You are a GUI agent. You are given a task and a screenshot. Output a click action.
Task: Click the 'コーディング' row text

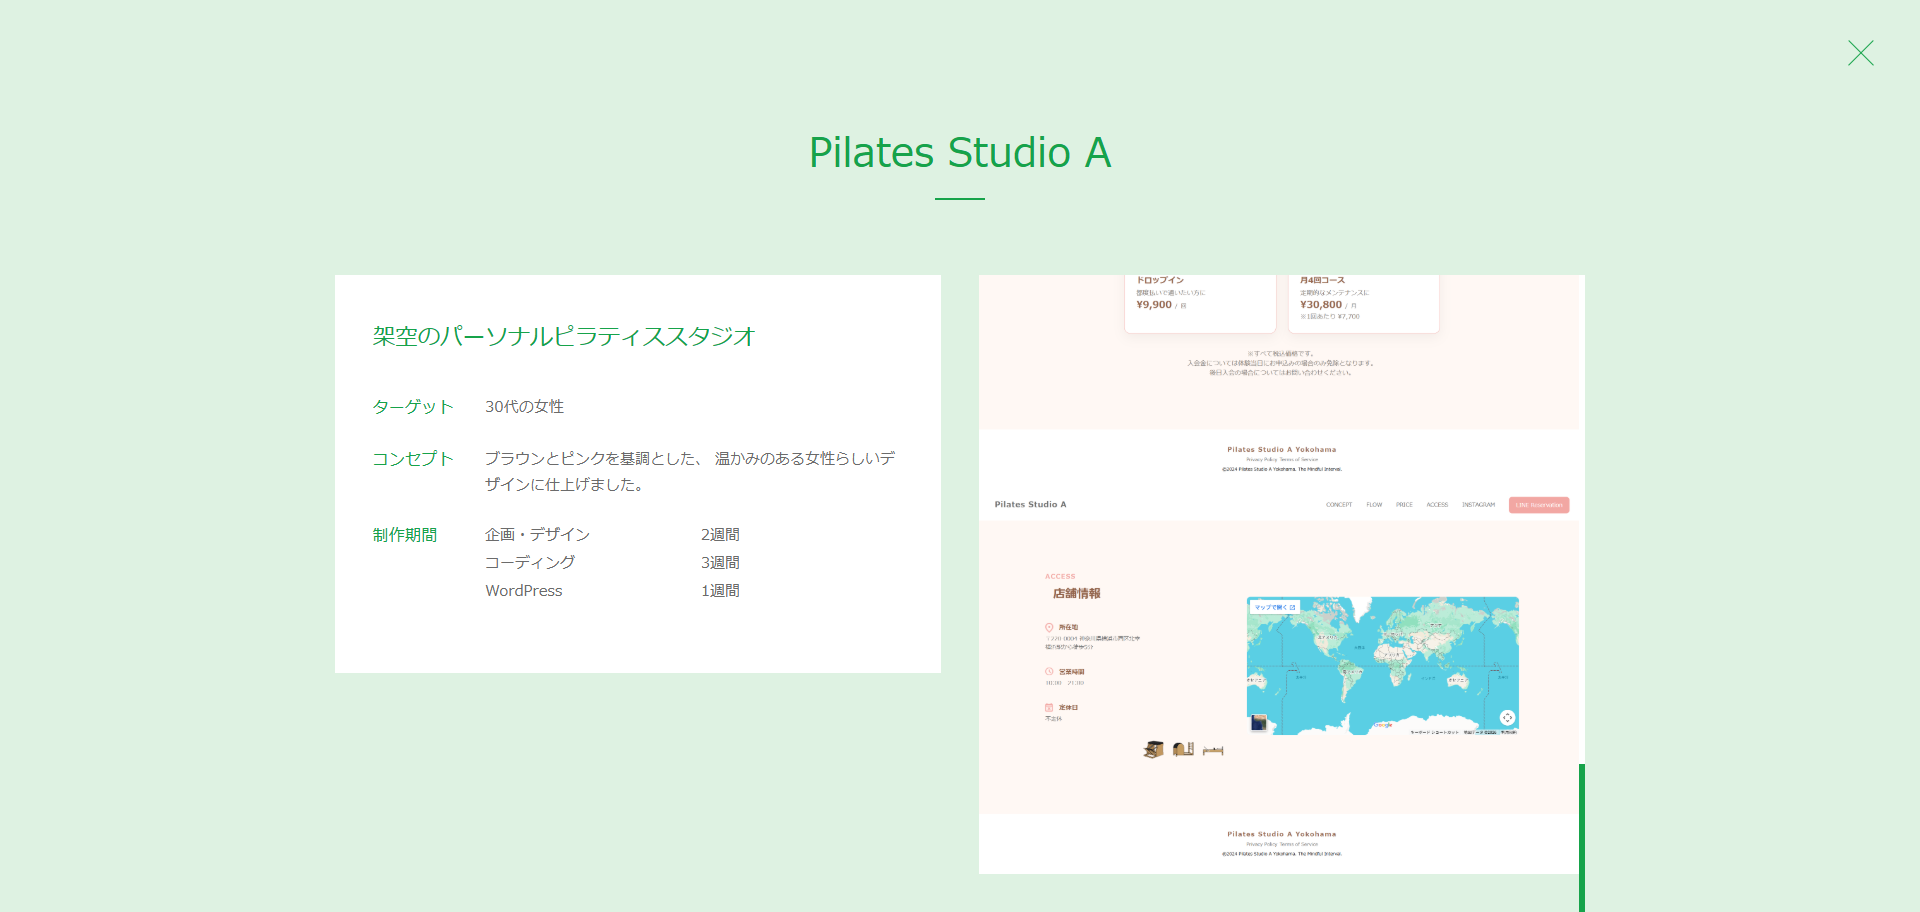530,563
